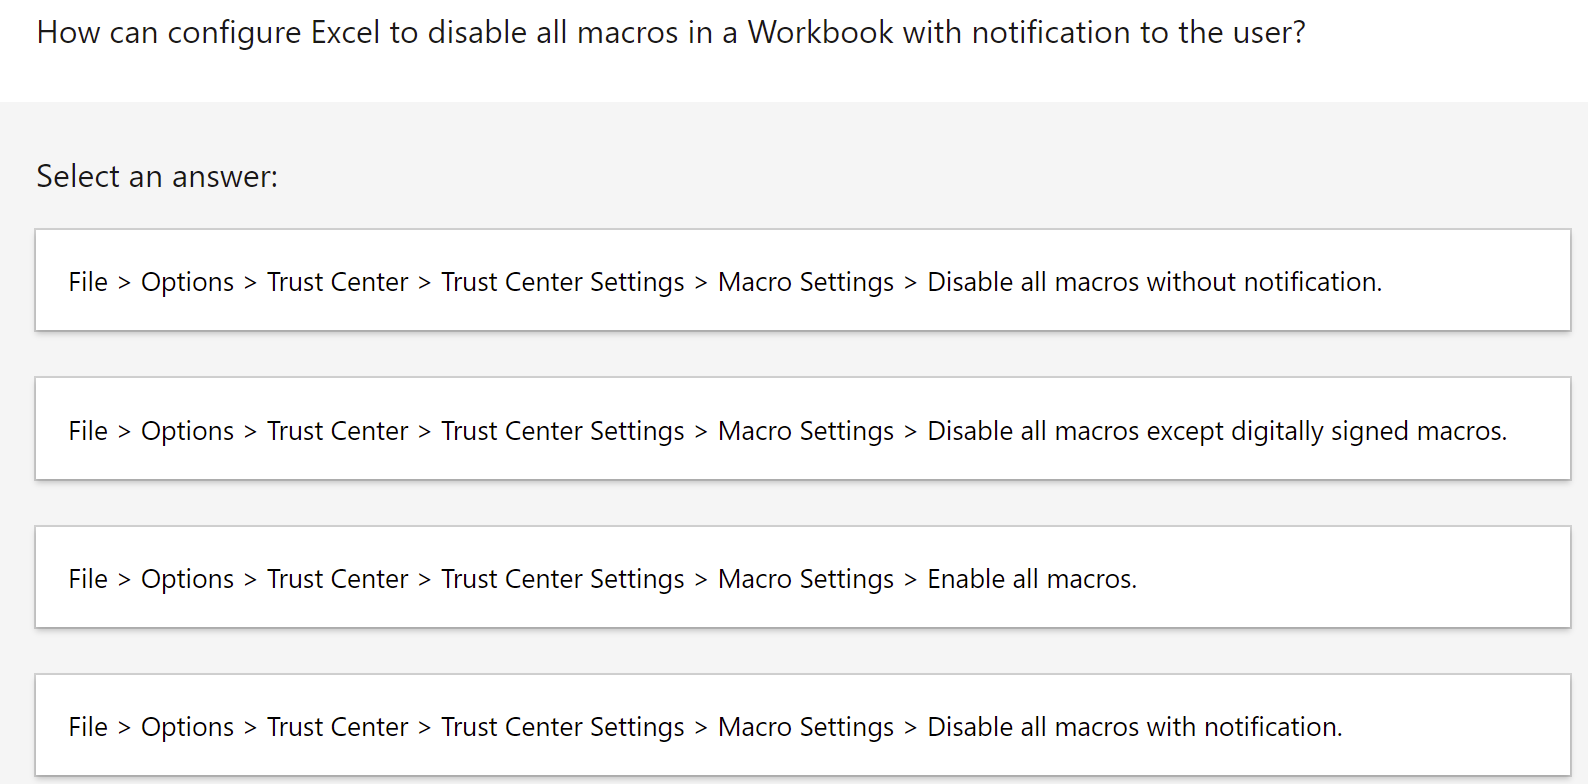Click 'Disable all macros except digitally signed macros.' text
1588x784 pixels.
tap(1217, 431)
